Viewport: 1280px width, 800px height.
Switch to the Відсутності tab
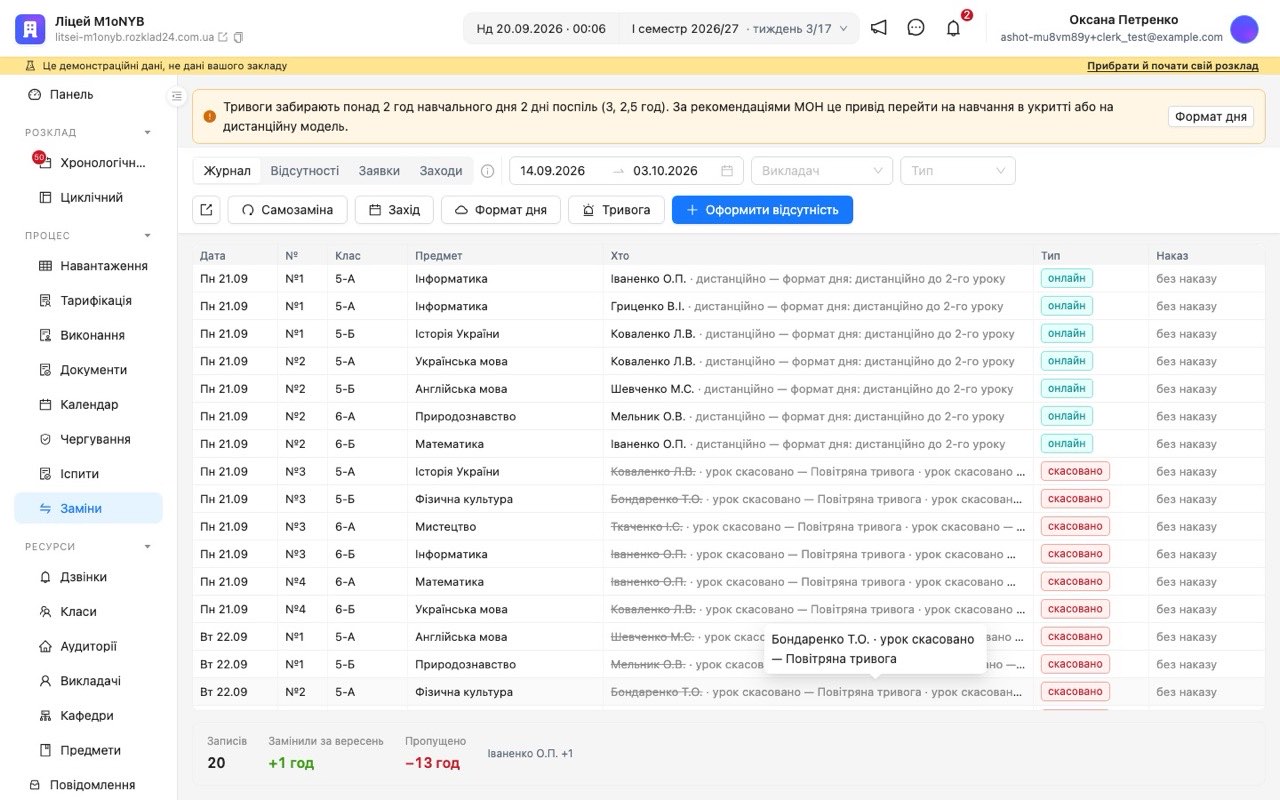pyautogui.click(x=304, y=171)
